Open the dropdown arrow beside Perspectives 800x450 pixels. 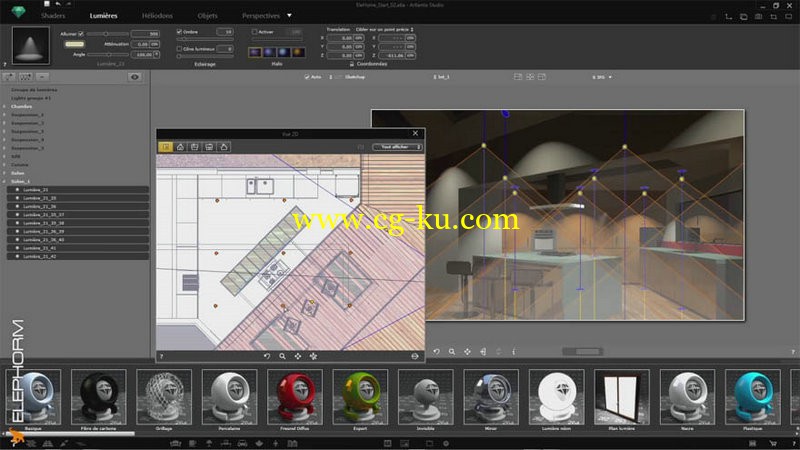pyautogui.click(x=289, y=15)
